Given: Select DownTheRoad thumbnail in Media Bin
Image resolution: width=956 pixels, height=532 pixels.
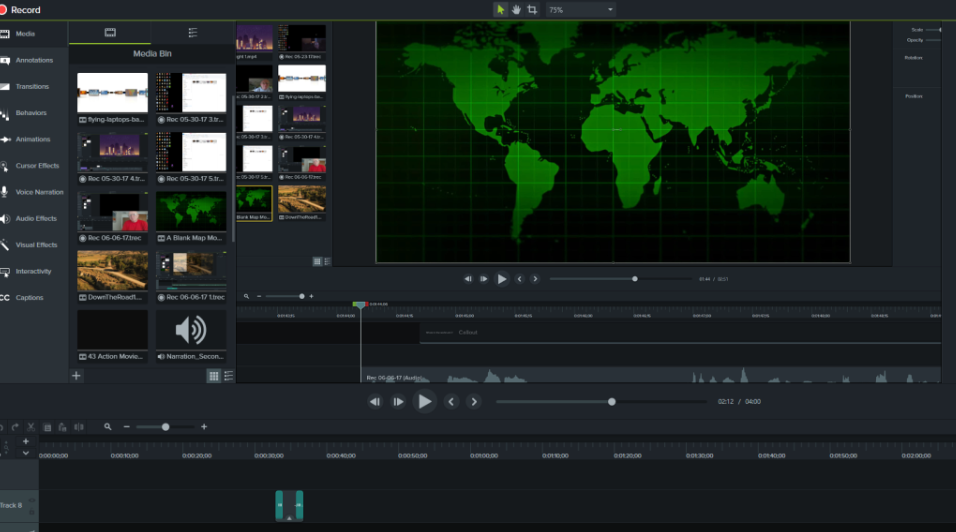Looking at the screenshot, I should [x=112, y=271].
